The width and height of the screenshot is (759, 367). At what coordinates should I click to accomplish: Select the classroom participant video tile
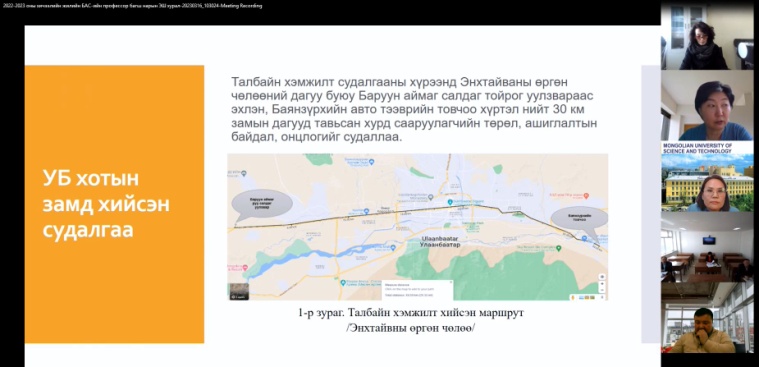click(x=707, y=247)
